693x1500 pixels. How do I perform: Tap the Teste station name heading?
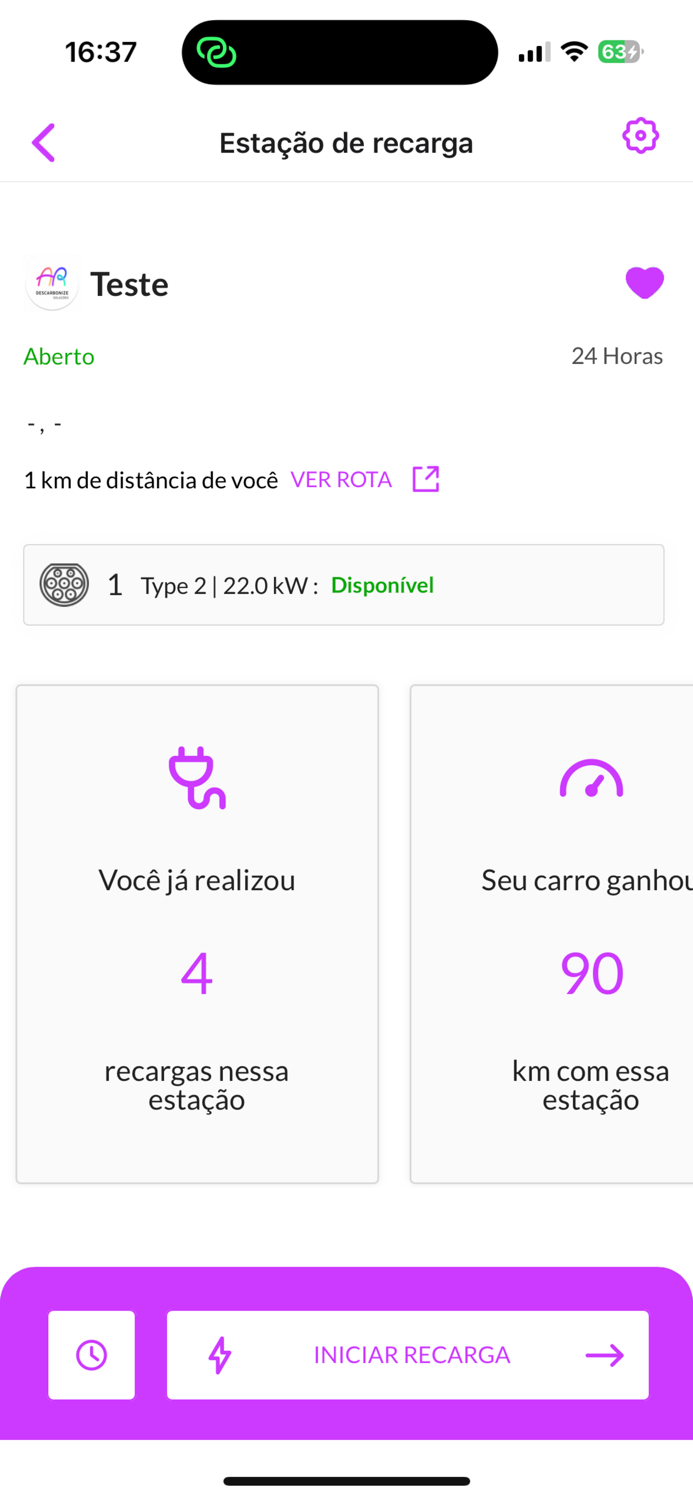click(x=129, y=284)
